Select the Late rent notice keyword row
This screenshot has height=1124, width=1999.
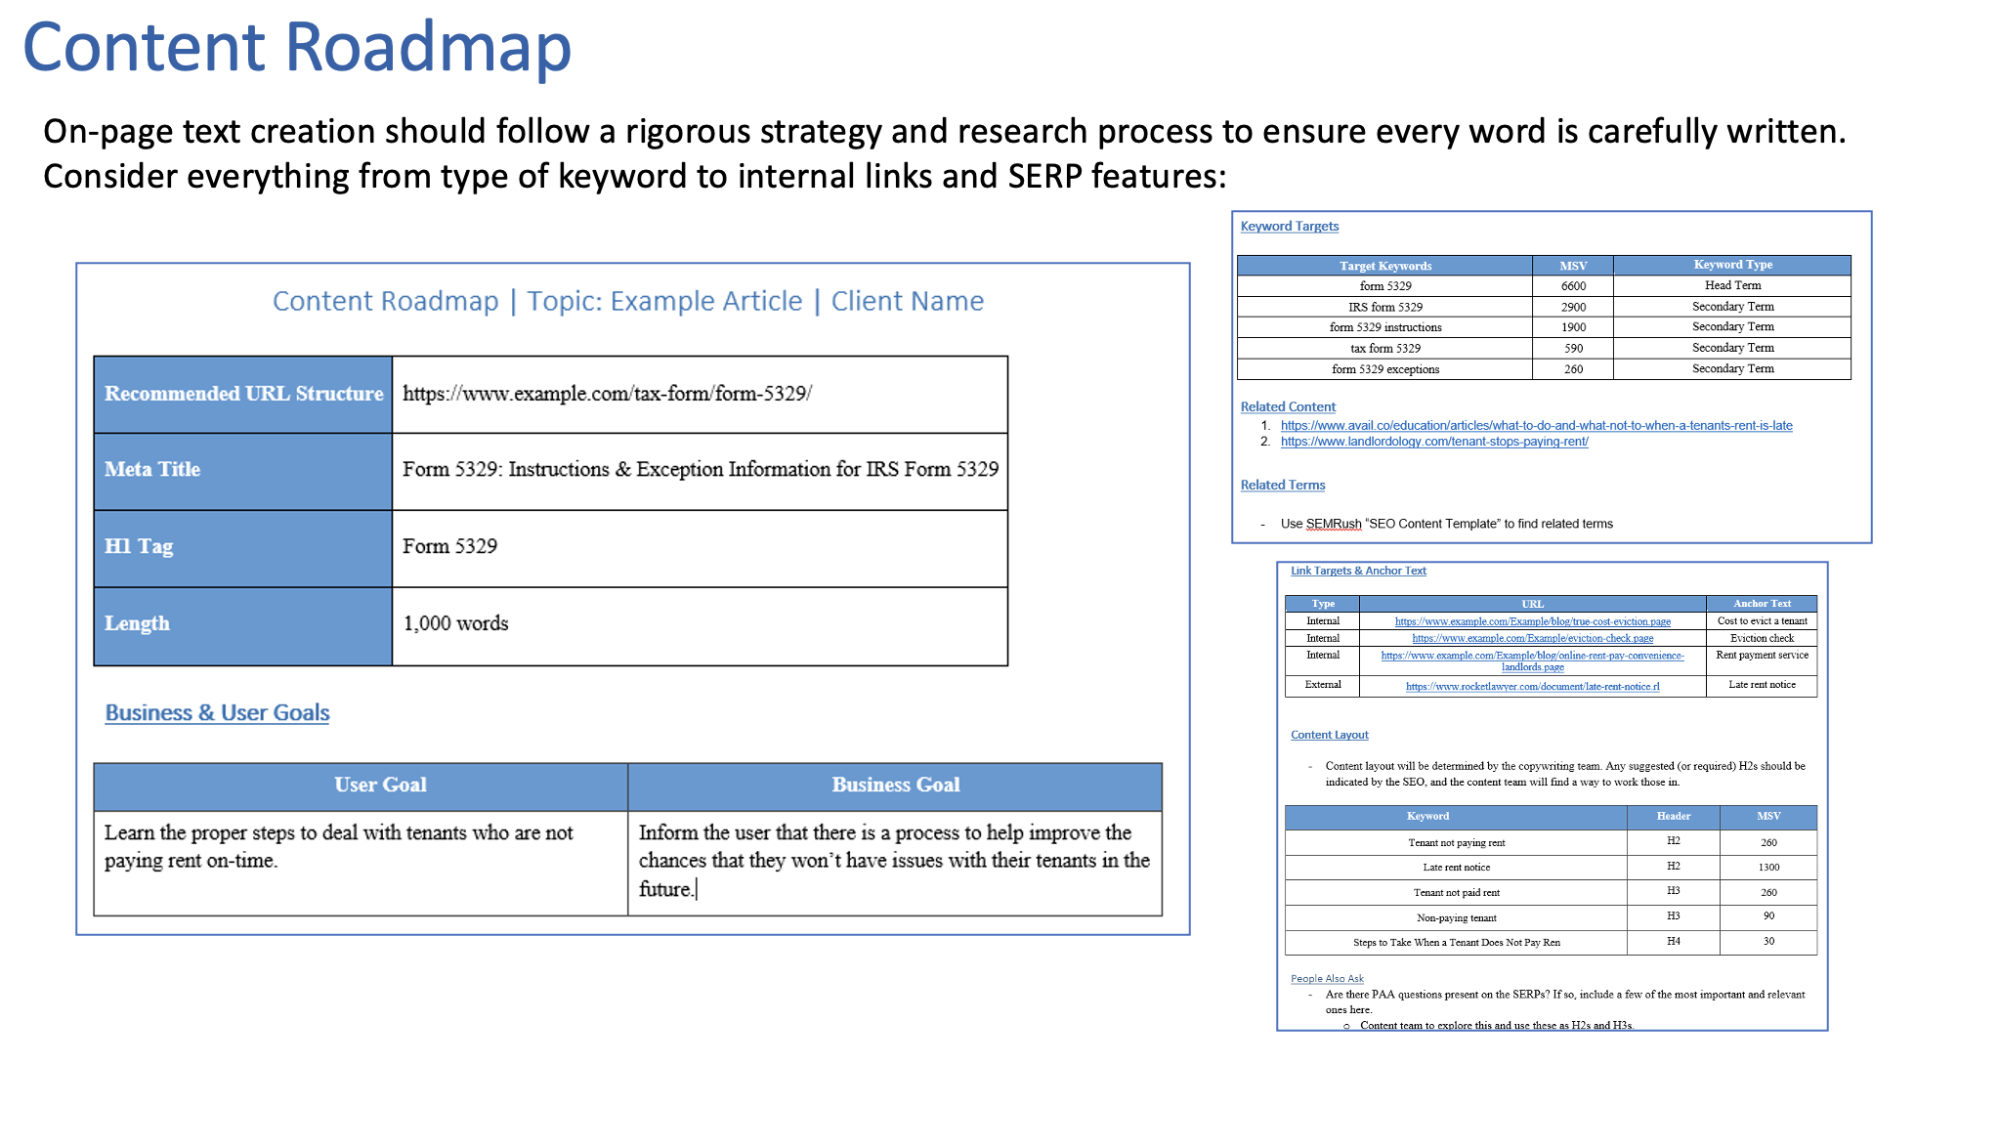pyautogui.click(x=1456, y=868)
